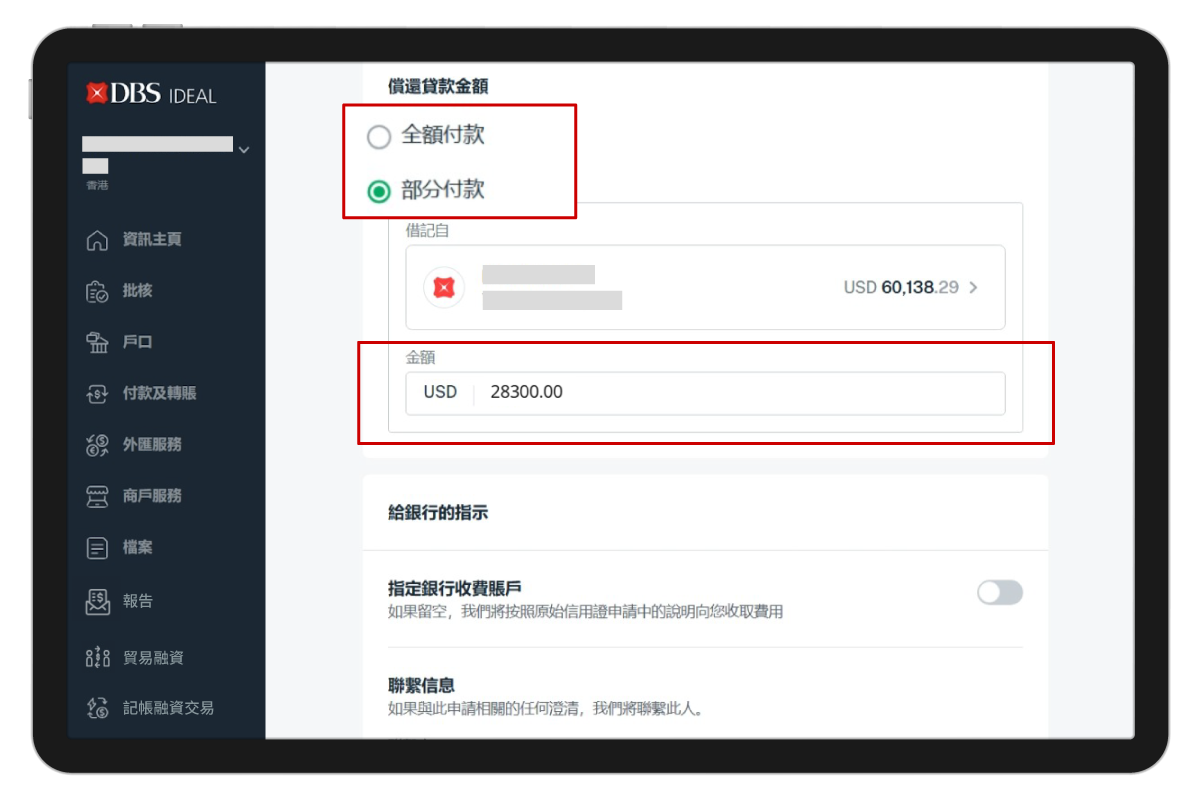1200x800 pixels.
Task: Open debit account selector chevron arrow
Action: [x=974, y=288]
